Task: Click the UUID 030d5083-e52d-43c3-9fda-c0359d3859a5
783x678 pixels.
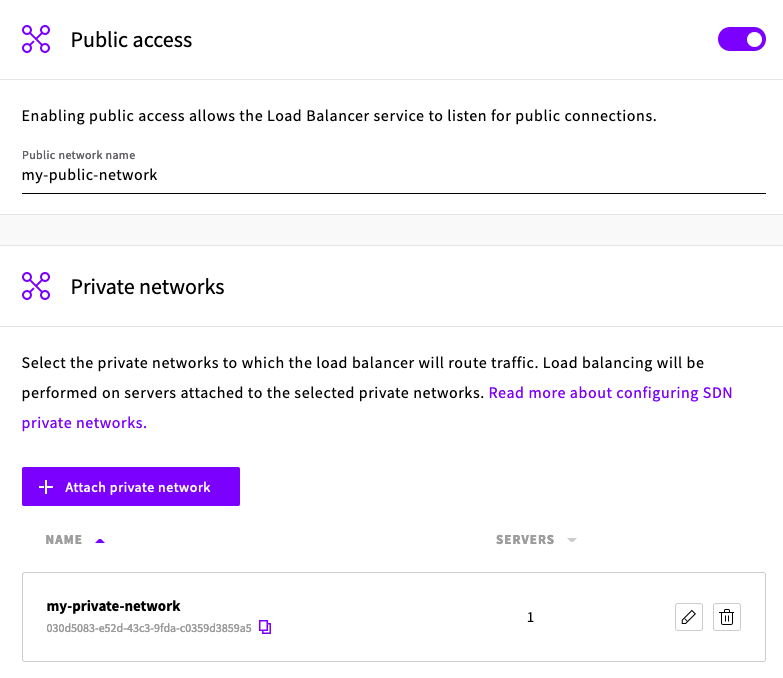Action: click(x=149, y=628)
